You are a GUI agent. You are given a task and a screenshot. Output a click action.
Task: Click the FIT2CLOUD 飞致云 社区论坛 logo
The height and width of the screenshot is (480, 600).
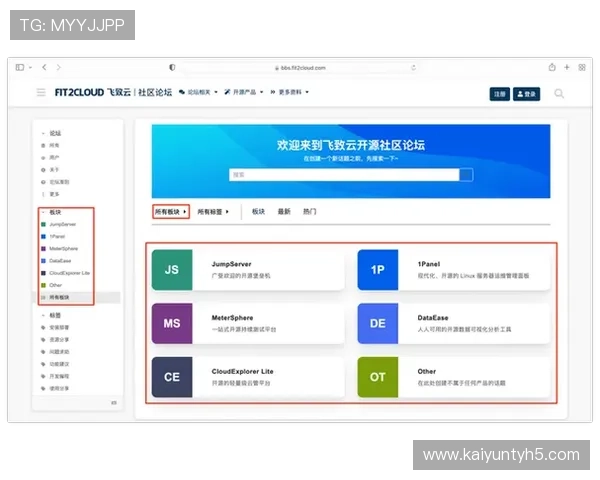point(113,92)
